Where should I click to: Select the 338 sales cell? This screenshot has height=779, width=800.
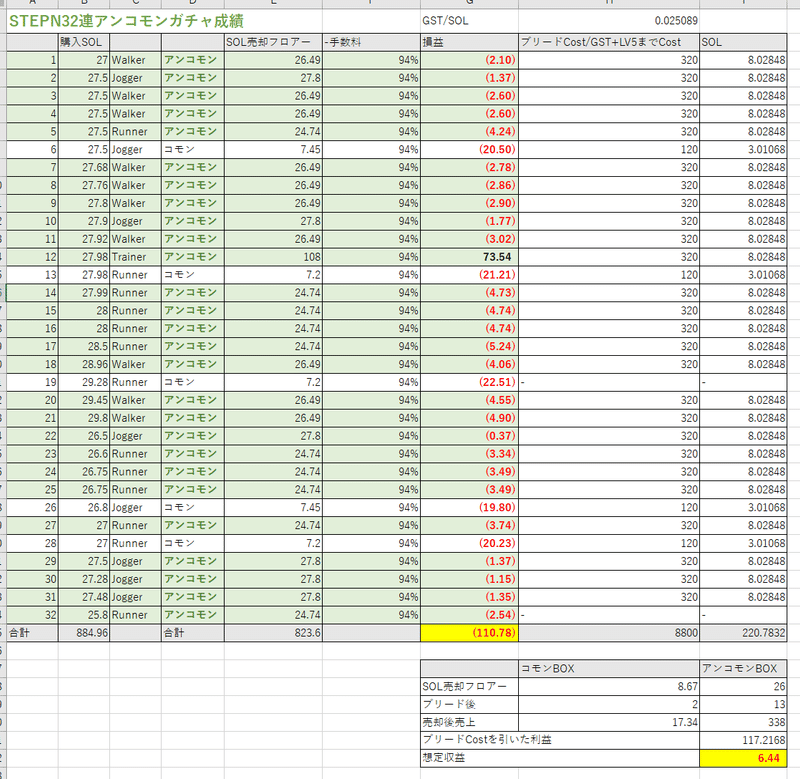point(743,722)
